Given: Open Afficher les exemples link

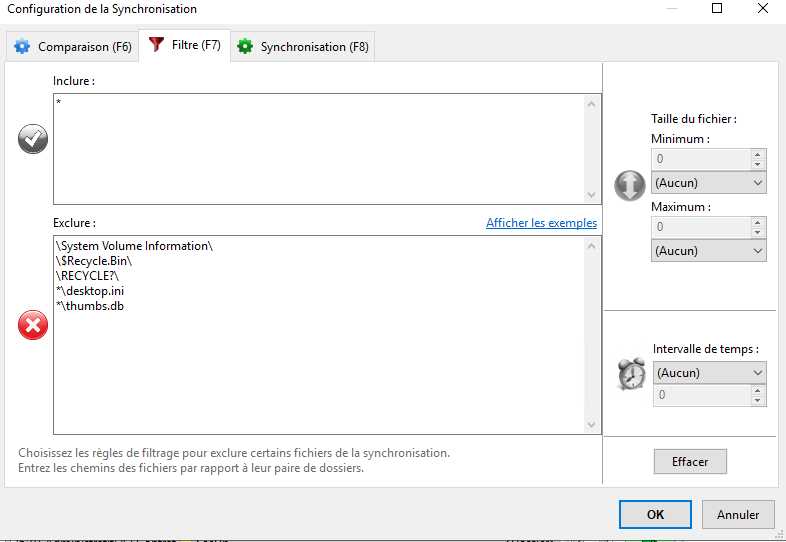Looking at the screenshot, I should 541,223.
